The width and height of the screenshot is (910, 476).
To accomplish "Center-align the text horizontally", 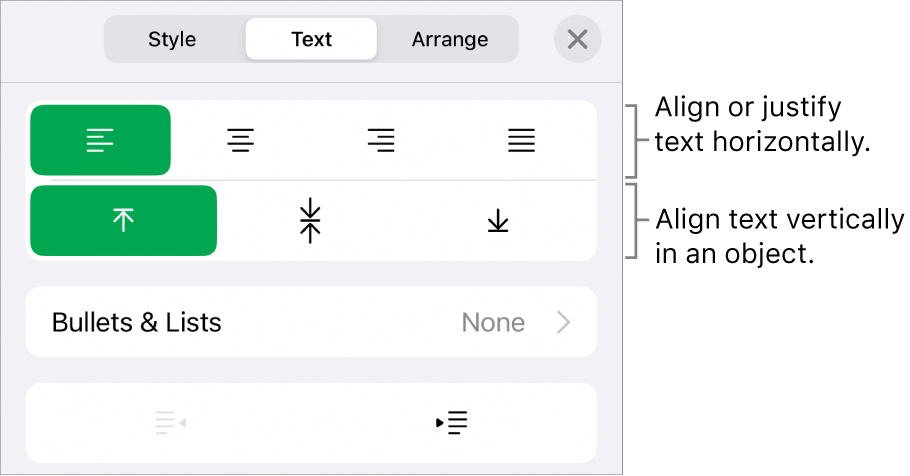I will (x=240, y=141).
